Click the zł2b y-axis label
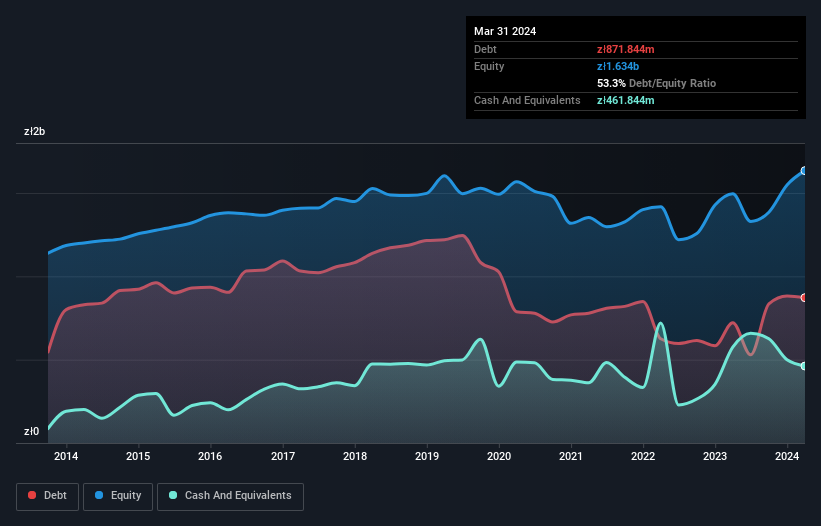The image size is (821, 526). point(35,131)
